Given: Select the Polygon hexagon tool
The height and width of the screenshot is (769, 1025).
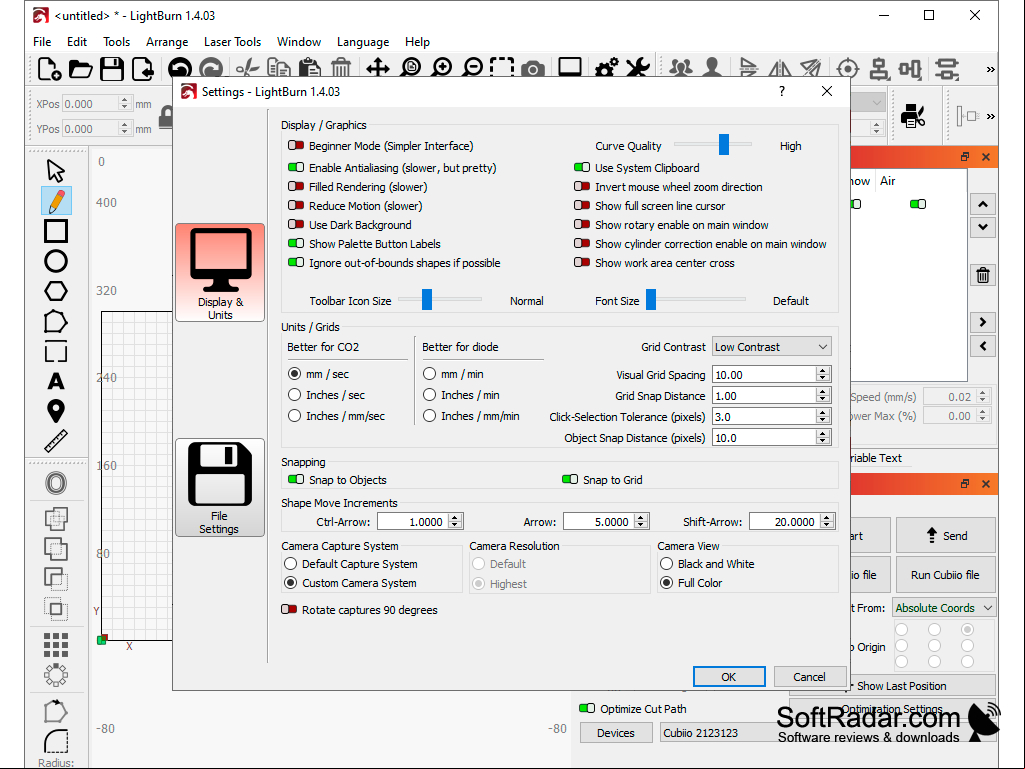Looking at the screenshot, I should [x=56, y=291].
